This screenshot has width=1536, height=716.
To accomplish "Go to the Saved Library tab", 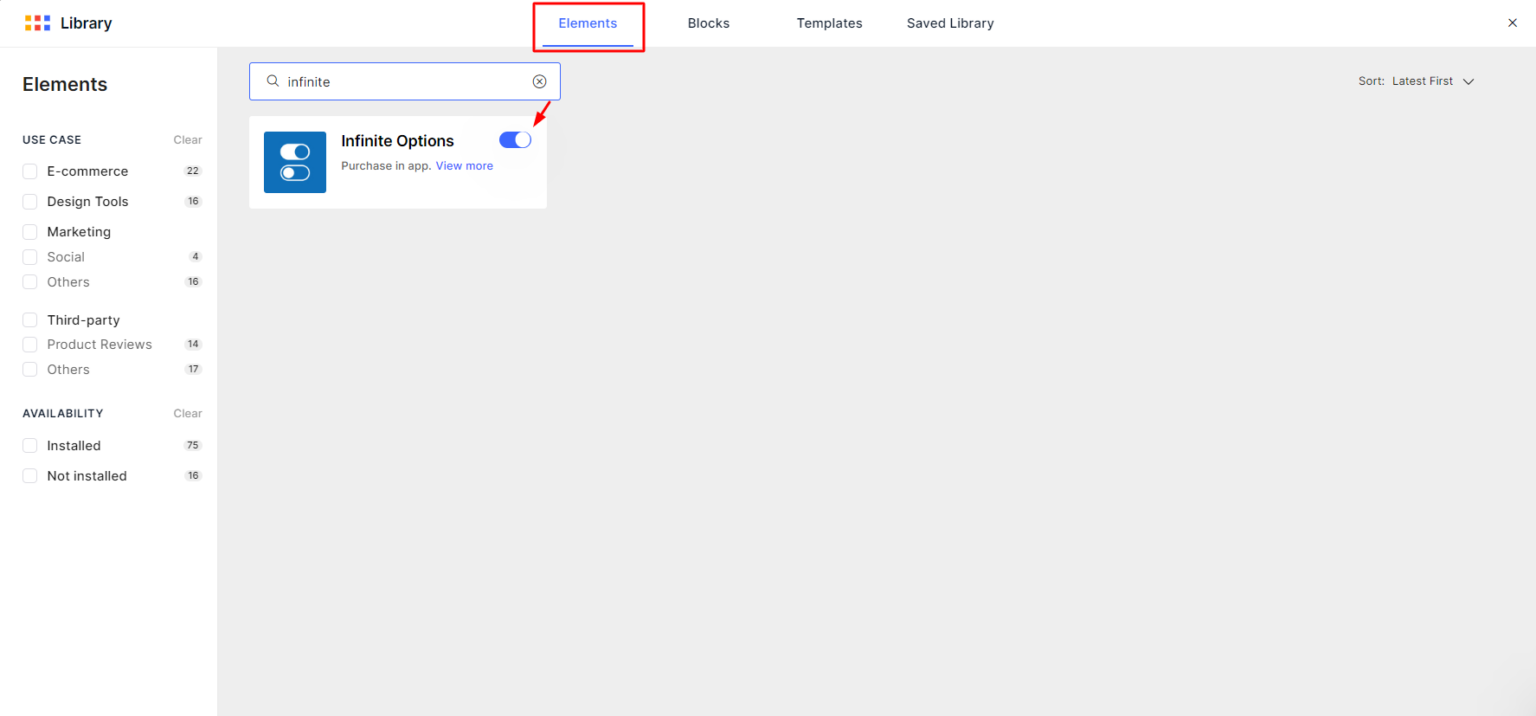I will 950,23.
